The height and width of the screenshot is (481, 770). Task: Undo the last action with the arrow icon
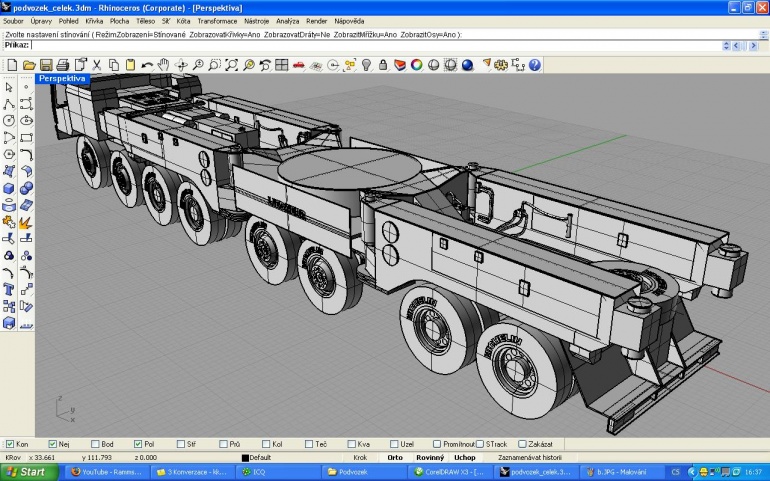tap(147, 65)
